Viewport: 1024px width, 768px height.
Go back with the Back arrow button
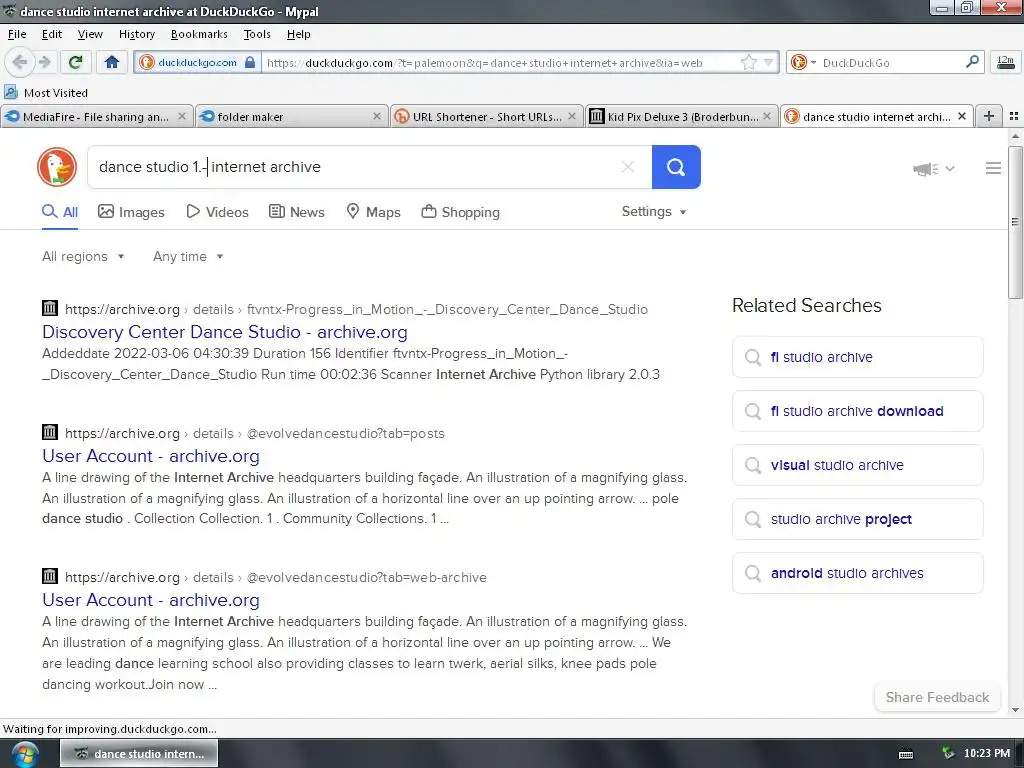pyautogui.click(x=19, y=62)
